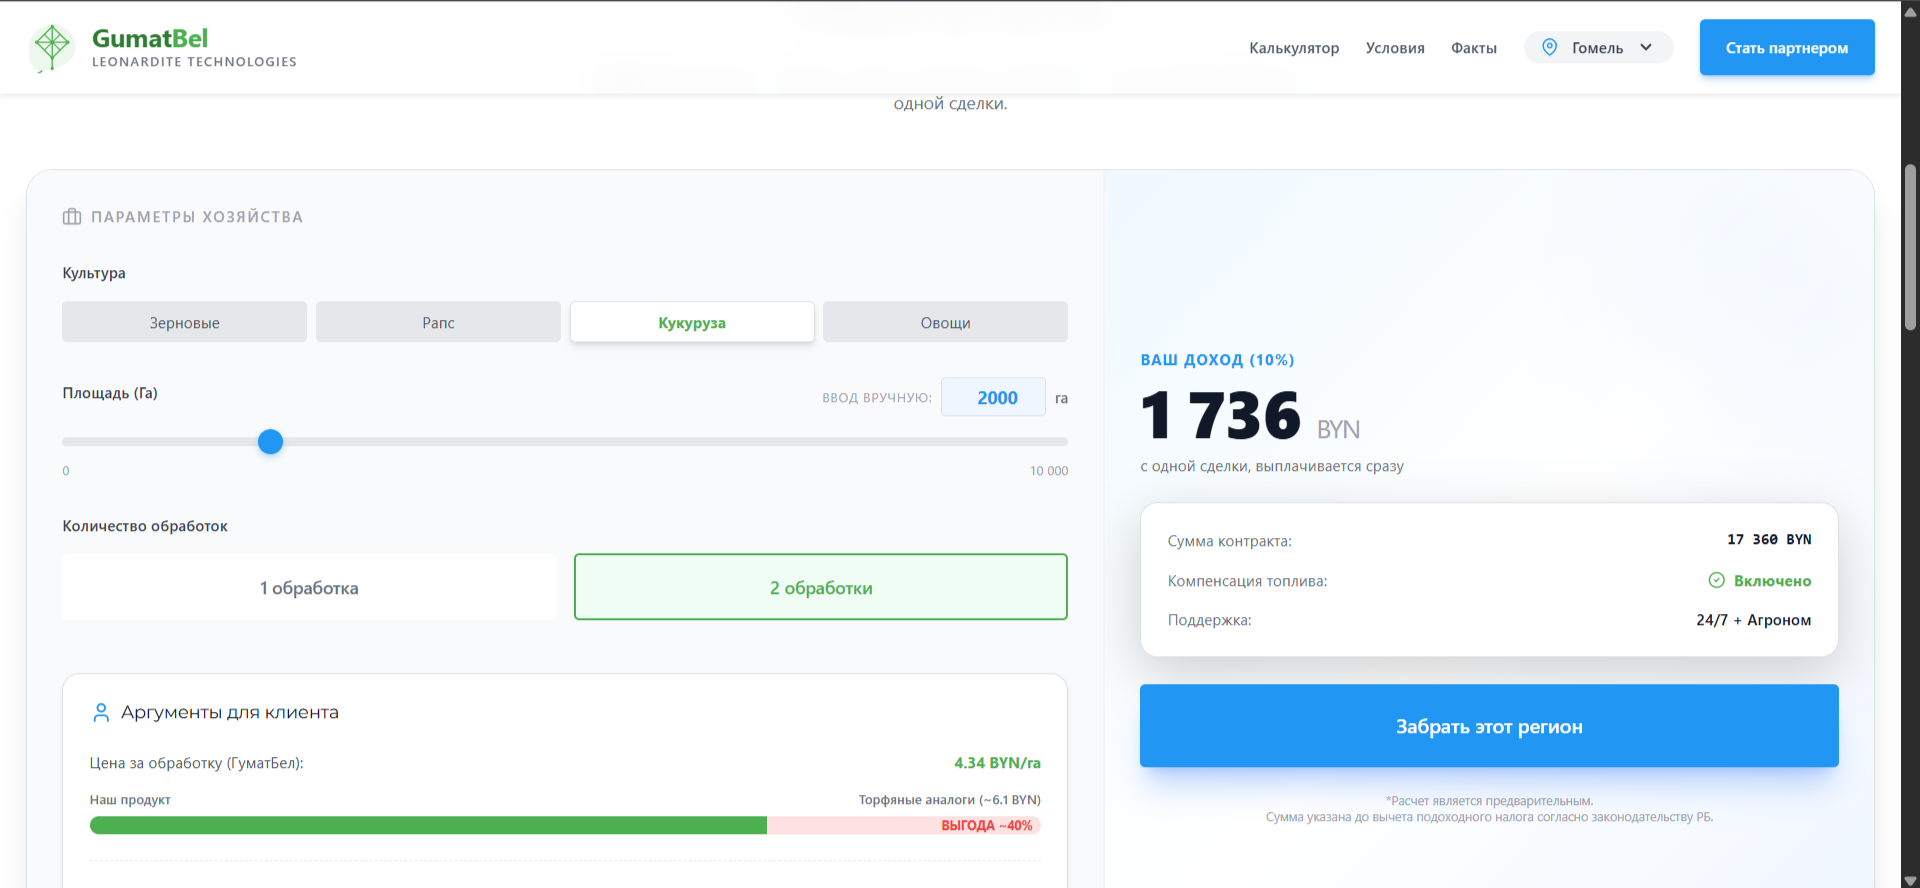The height and width of the screenshot is (888, 1920).
Task: Select the Зерновые crop option
Action: (184, 323)
